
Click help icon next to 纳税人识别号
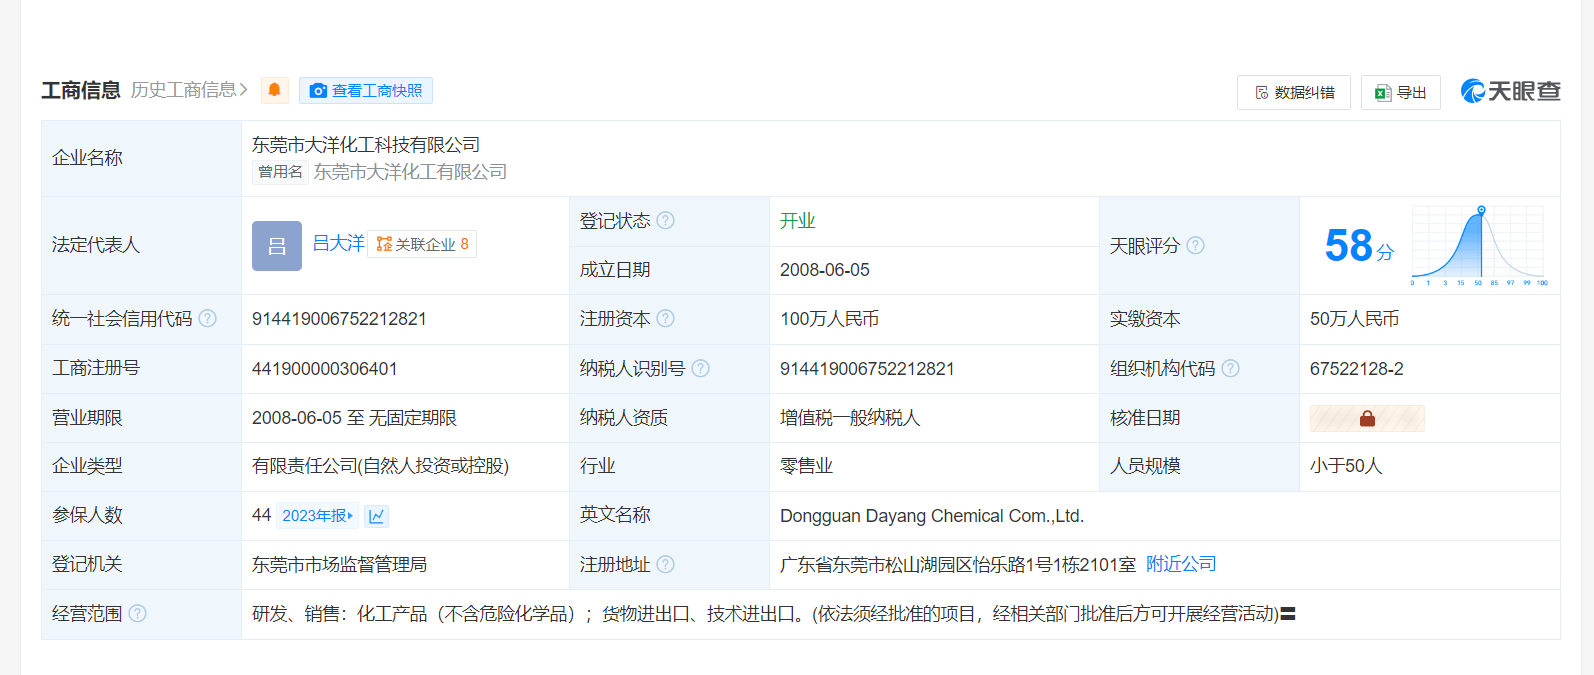click(x=701, y=368)
